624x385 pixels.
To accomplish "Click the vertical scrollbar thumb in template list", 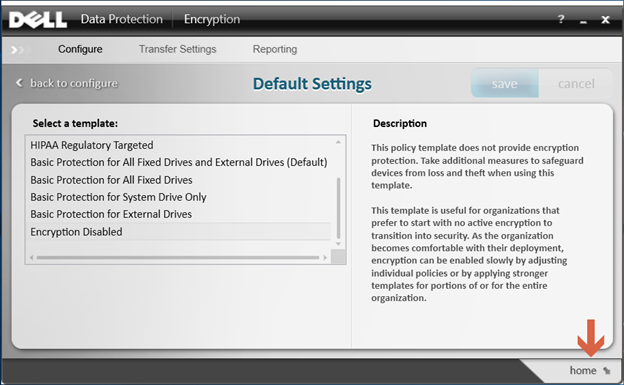I will (x=338, y=208).
